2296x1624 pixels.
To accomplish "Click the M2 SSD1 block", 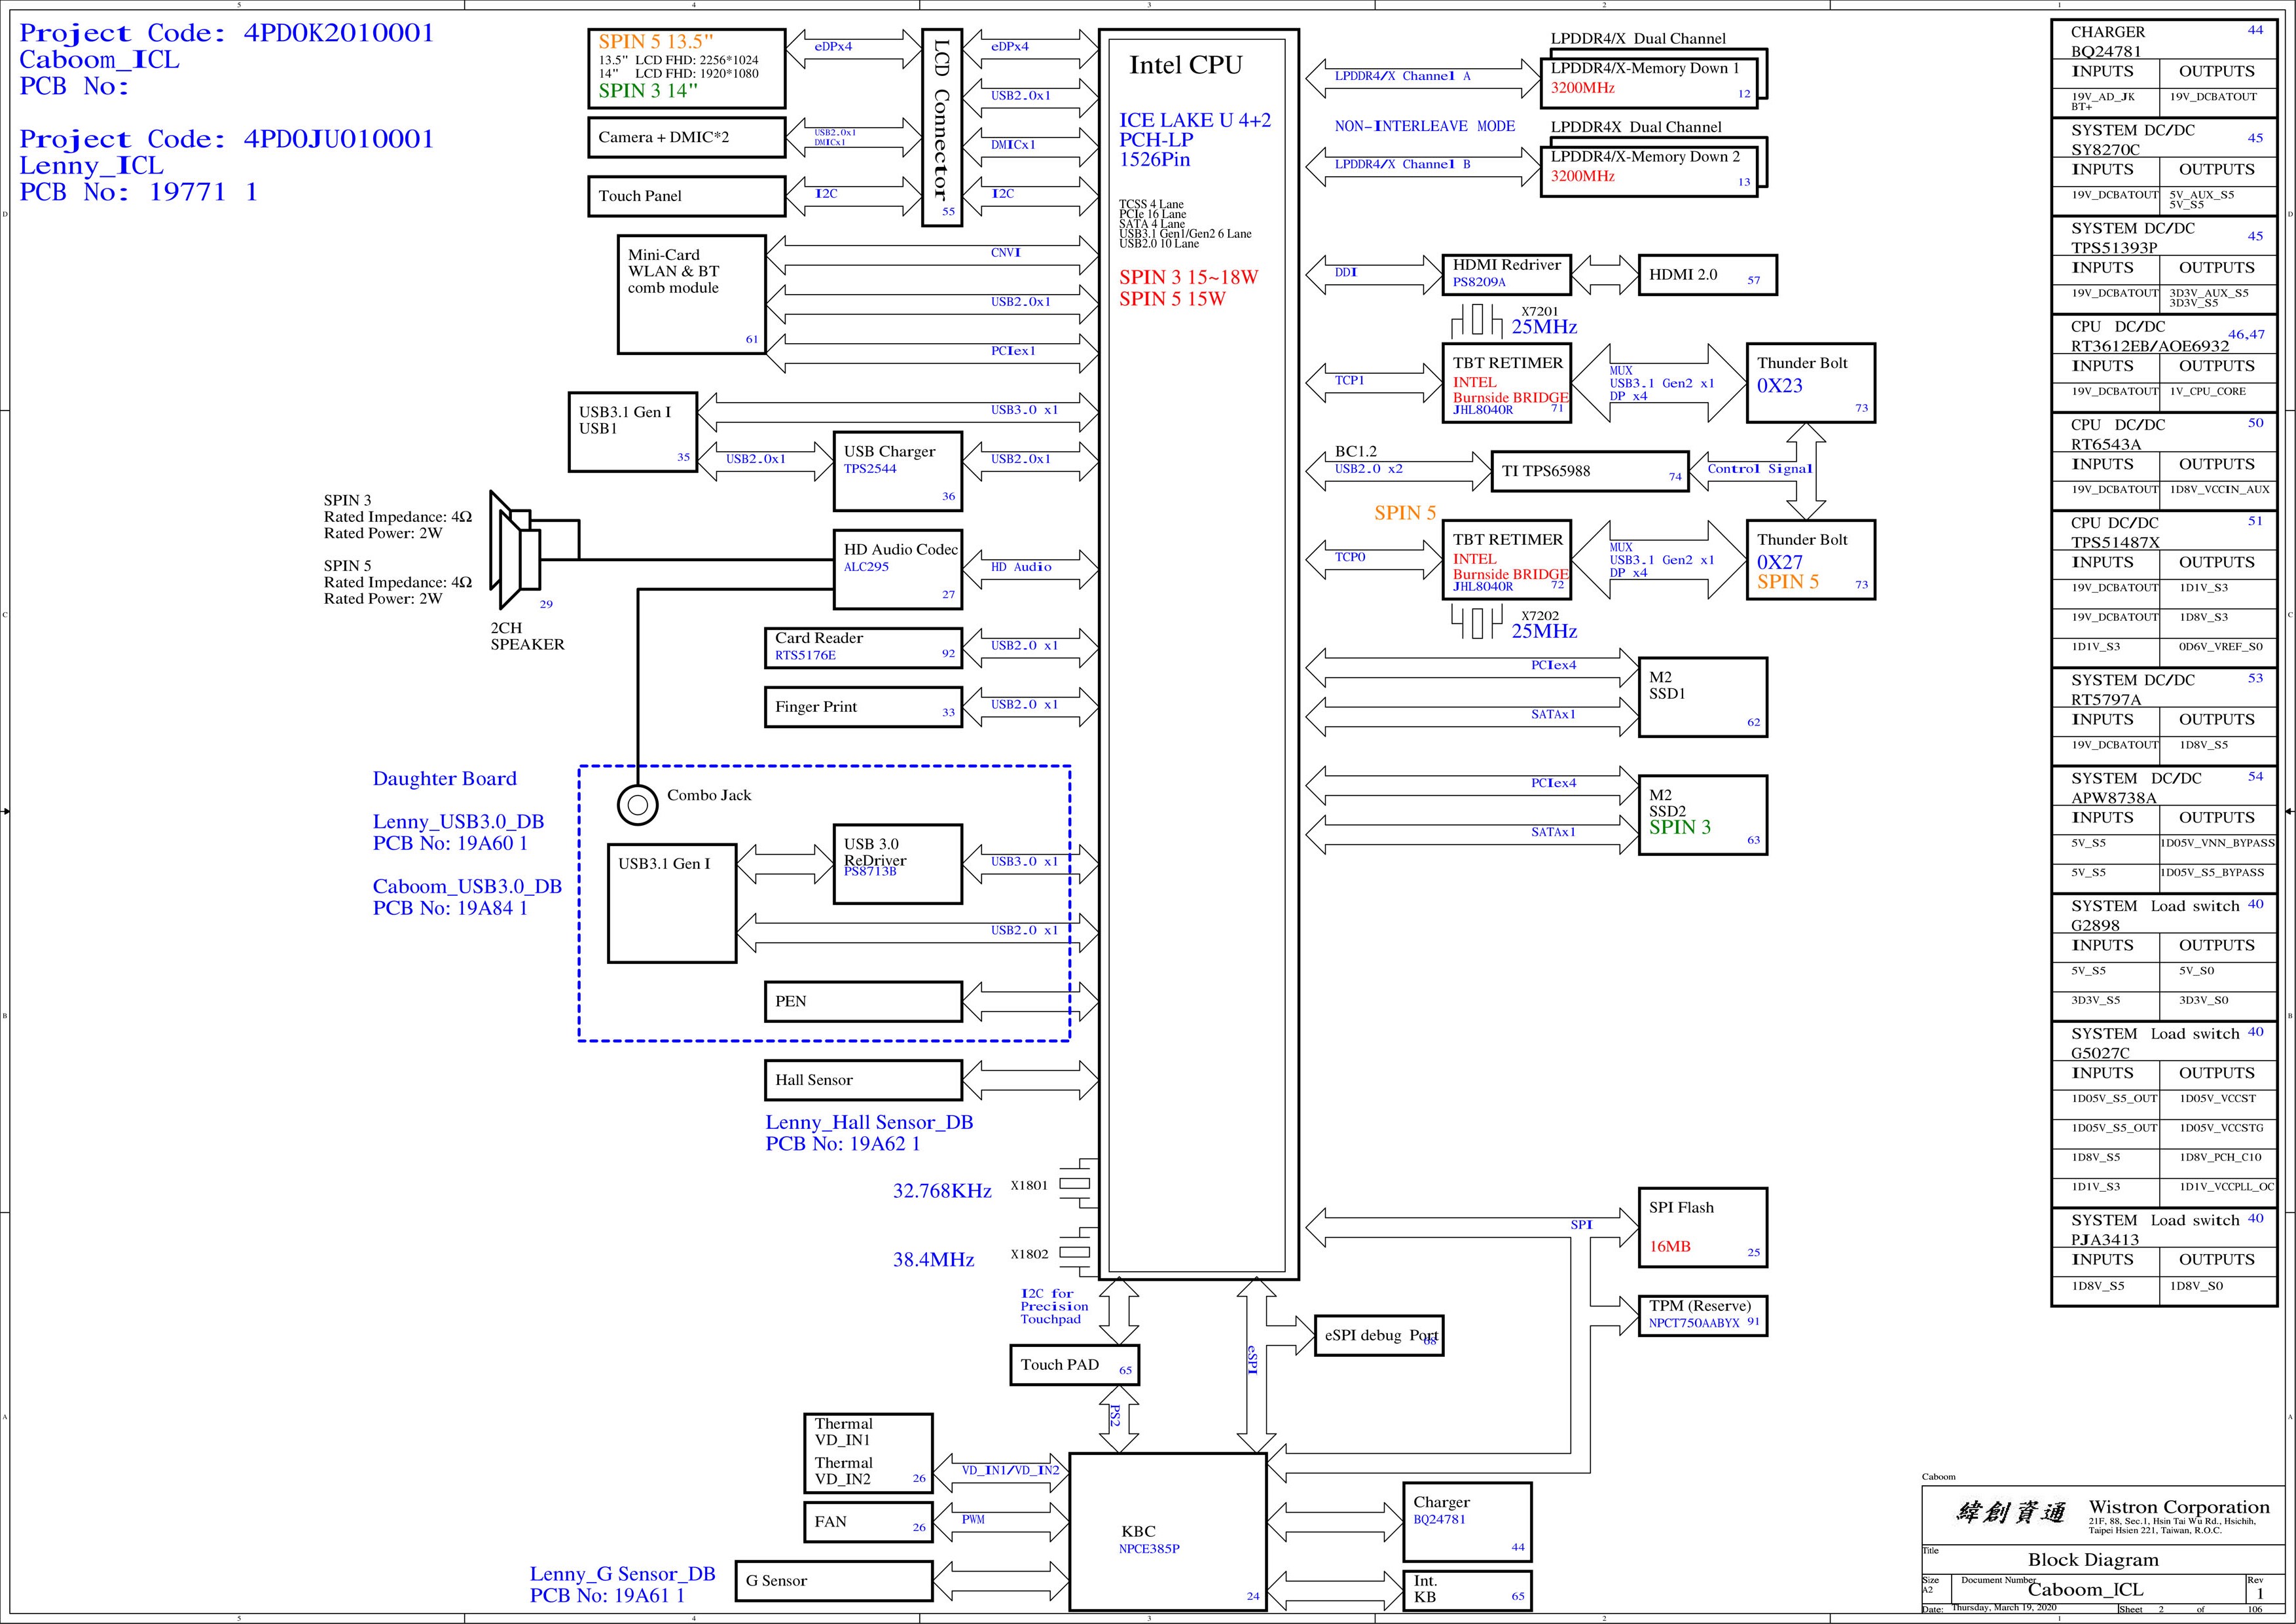I will [x=1702, y=697].
